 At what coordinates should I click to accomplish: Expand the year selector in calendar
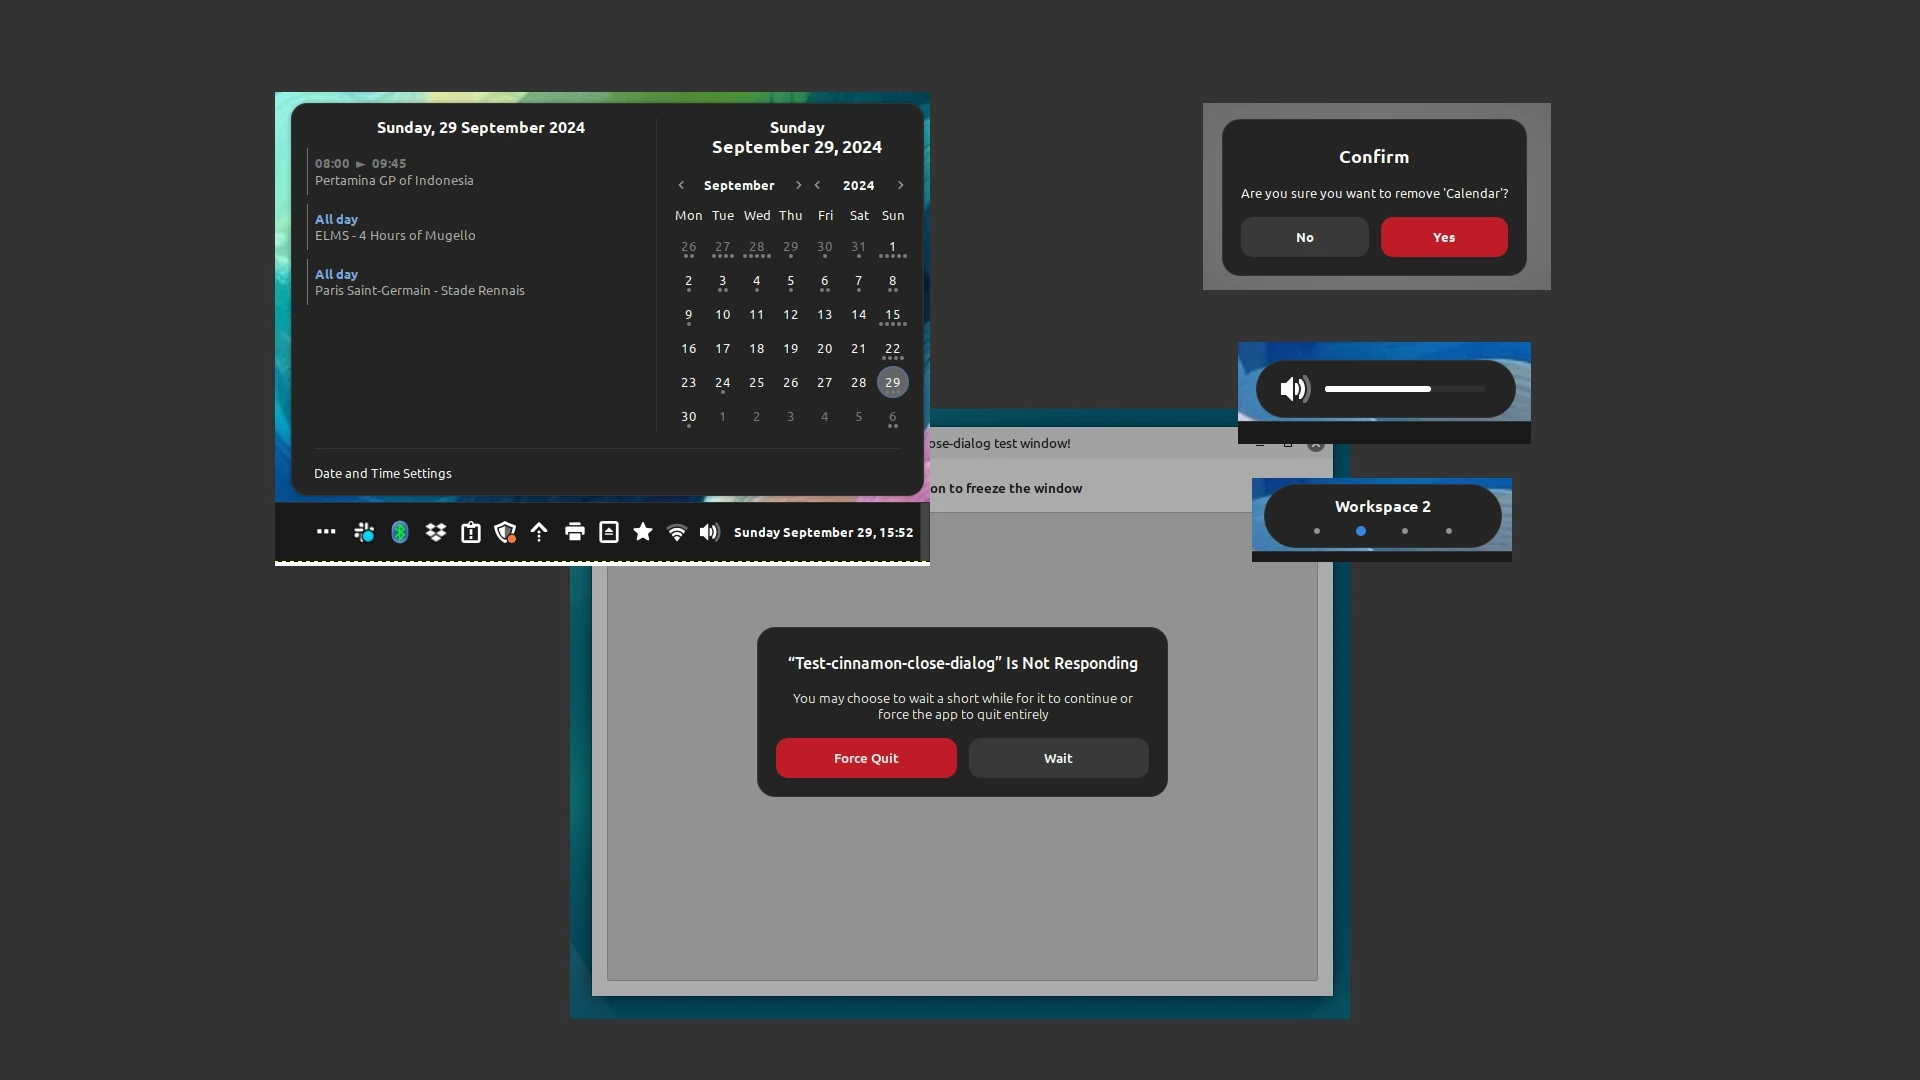858,183
